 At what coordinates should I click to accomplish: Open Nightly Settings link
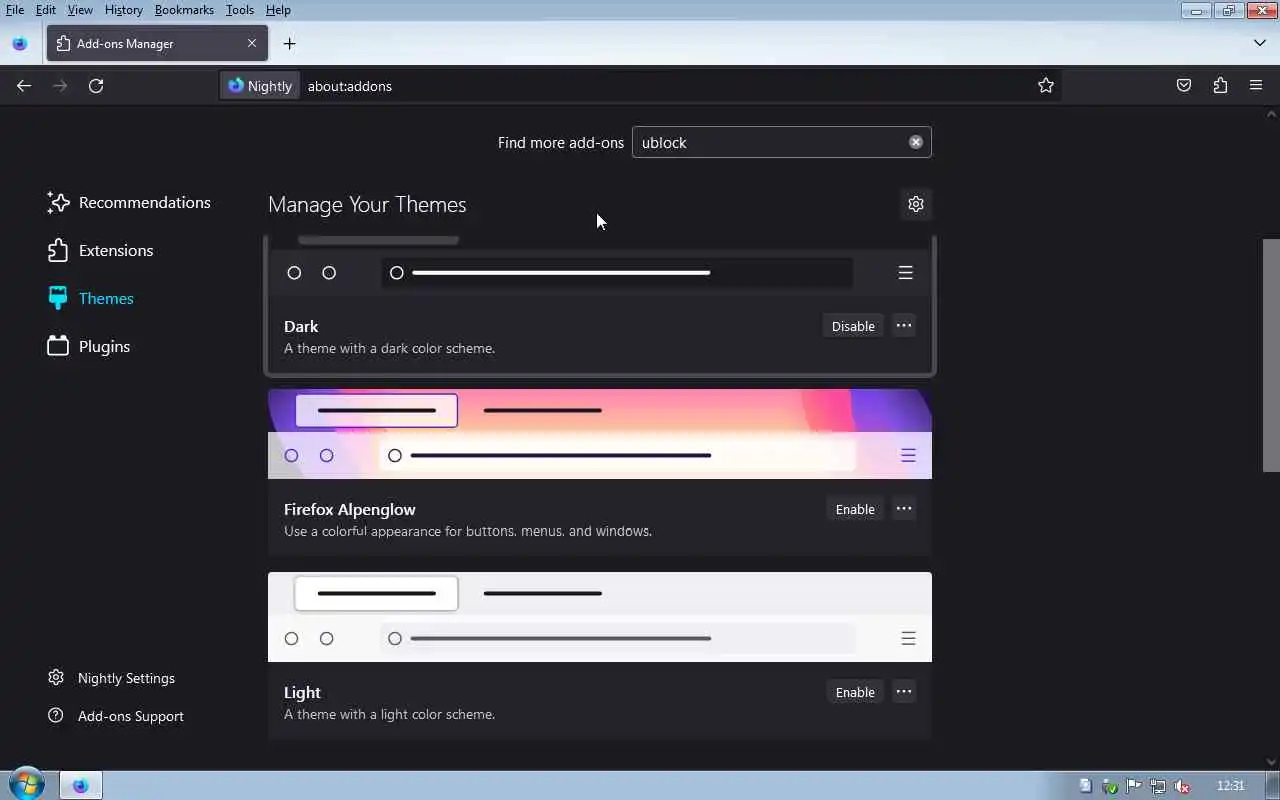click(x=111, y=678)
